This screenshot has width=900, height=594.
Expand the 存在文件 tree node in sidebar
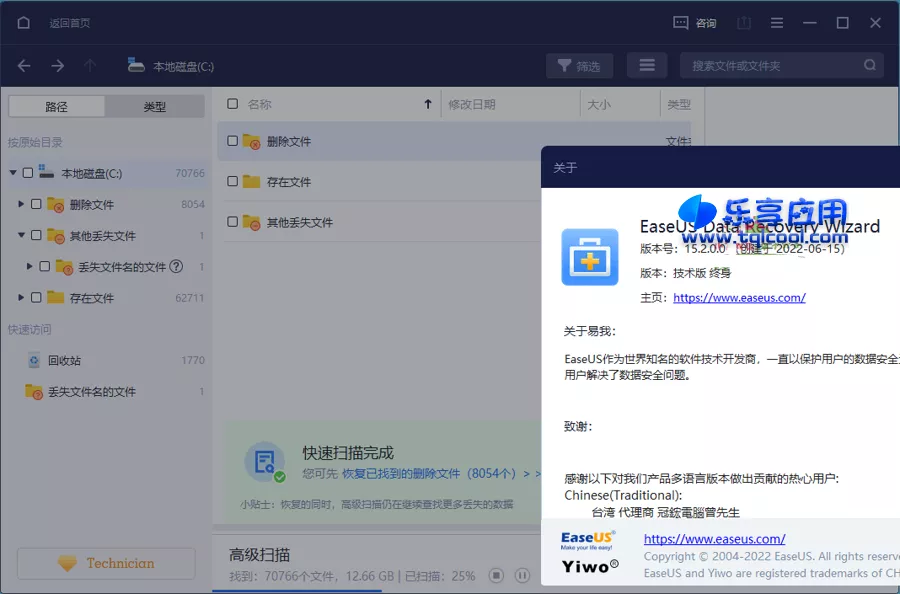click(x=21, y=298)
